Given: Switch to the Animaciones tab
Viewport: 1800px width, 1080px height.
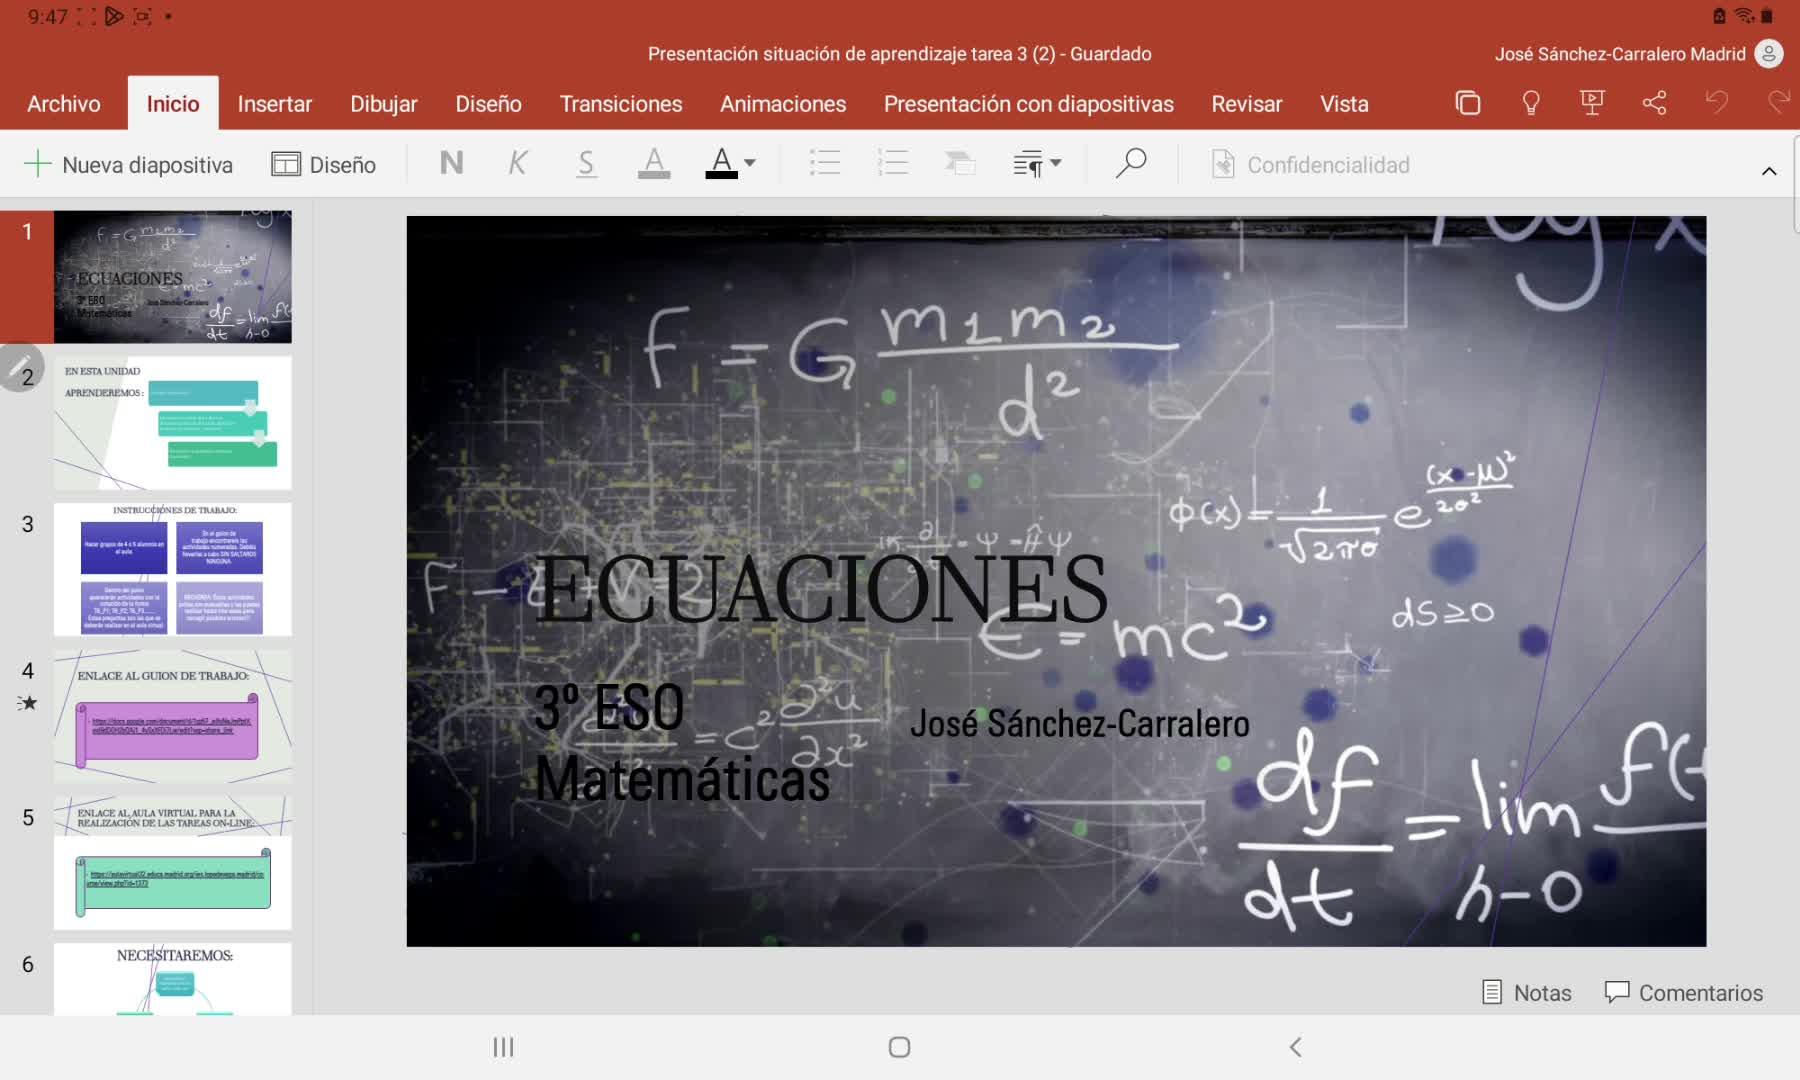Looking at the screenshot, I should 783,104.
